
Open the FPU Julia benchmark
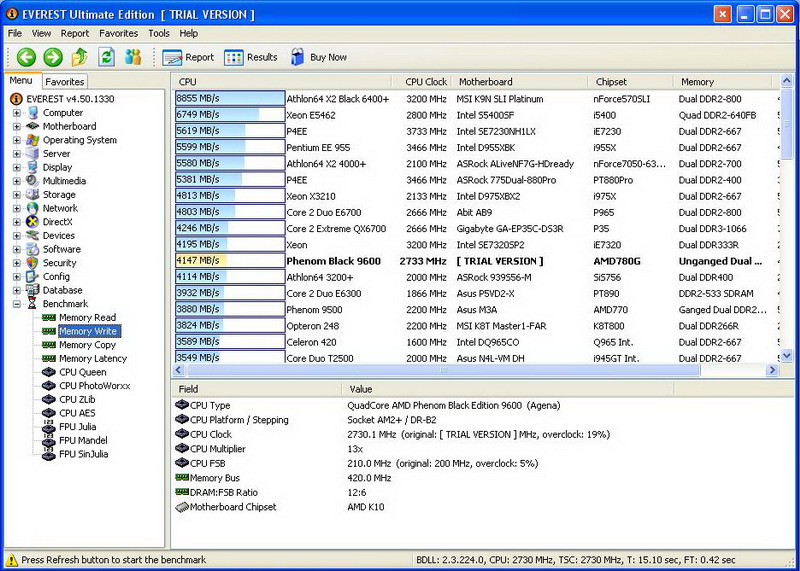pyautogui.click(x=78, y=427)
